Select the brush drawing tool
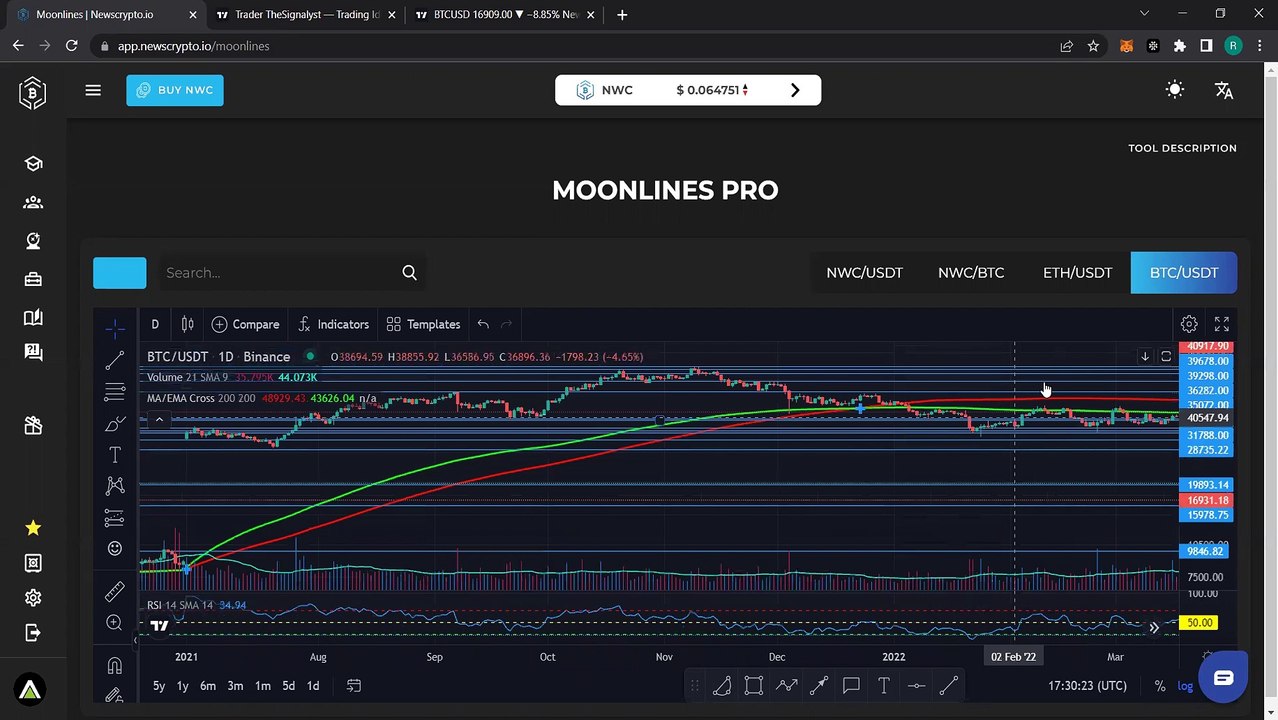Screen dimensions: 1278x720 tap(115, 424)
